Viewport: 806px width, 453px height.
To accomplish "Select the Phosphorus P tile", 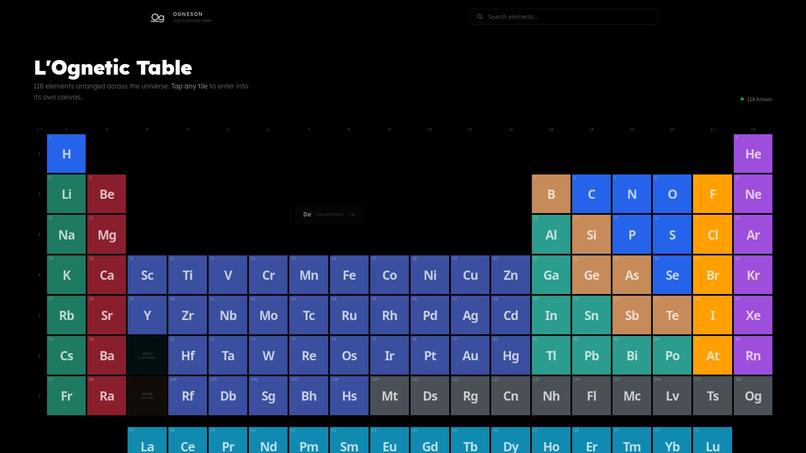I will tap(632, 234).
